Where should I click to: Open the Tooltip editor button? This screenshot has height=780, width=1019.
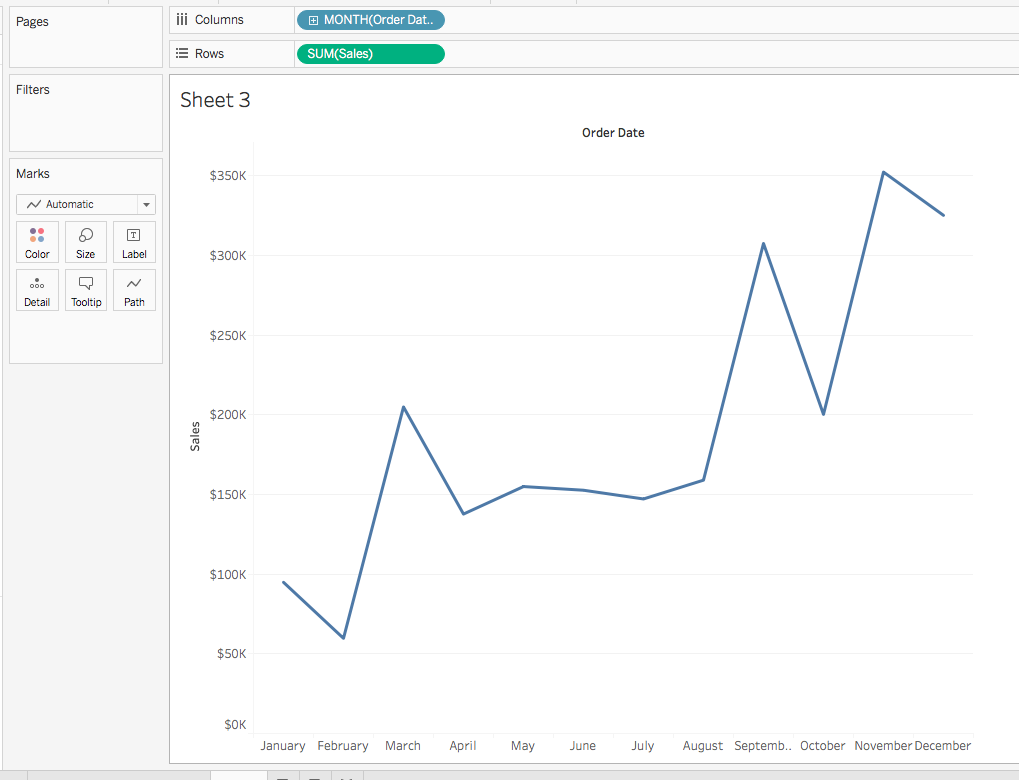click(86, 290)
